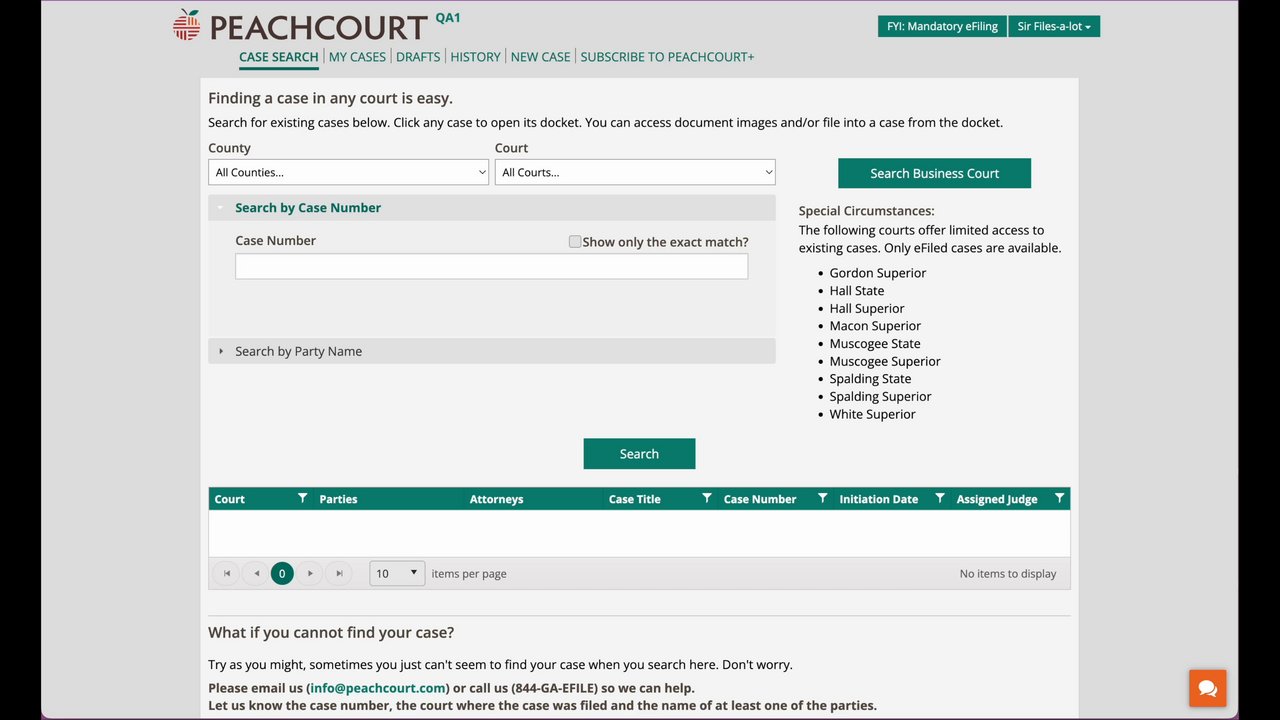
Task: Switch to the CASE SEARCH tab
Action: (279, 57)
